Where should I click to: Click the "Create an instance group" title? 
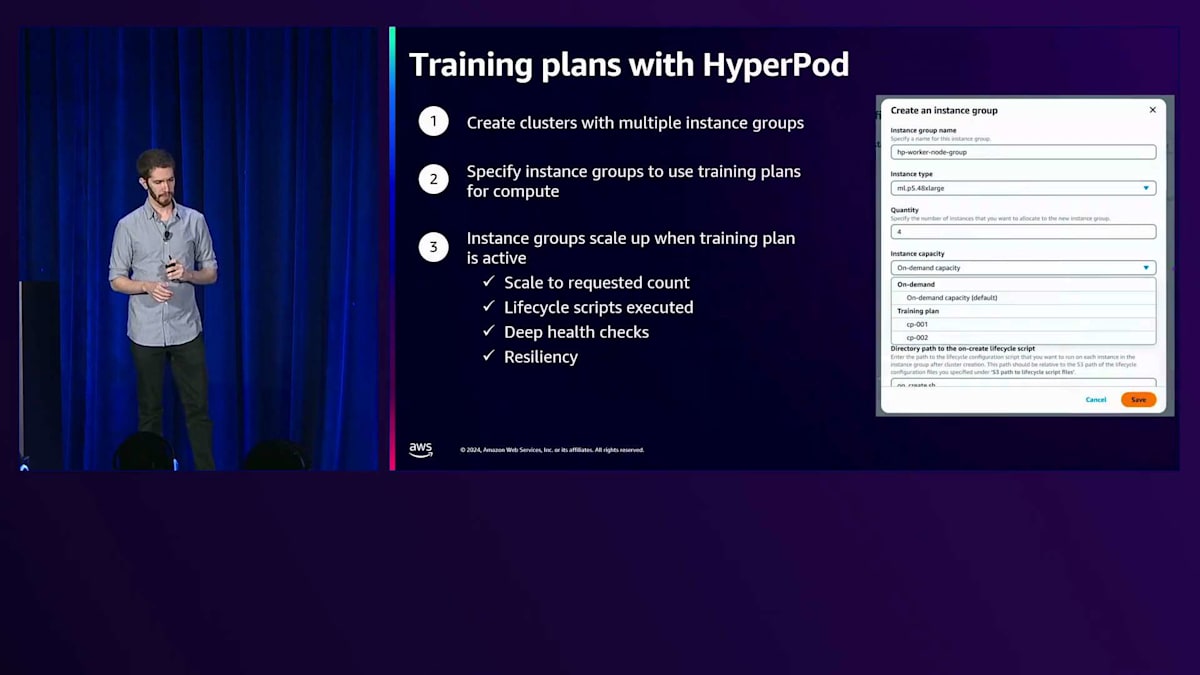pos(944,110)
